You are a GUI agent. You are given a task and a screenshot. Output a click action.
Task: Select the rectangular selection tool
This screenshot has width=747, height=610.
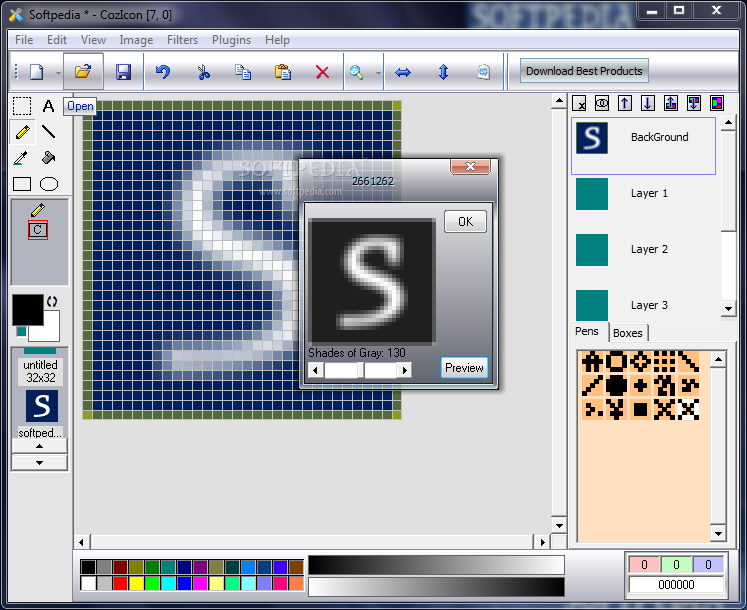22,106
